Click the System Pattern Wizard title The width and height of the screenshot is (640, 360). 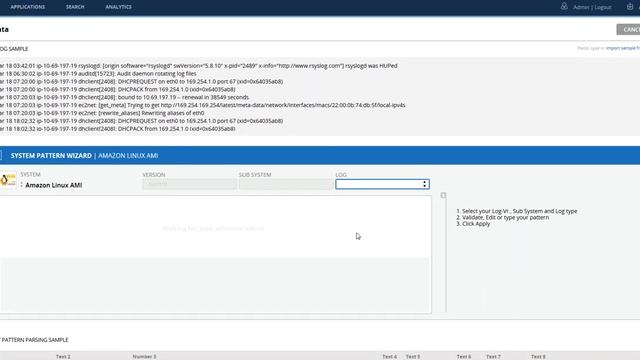click(x=51, y=156)
